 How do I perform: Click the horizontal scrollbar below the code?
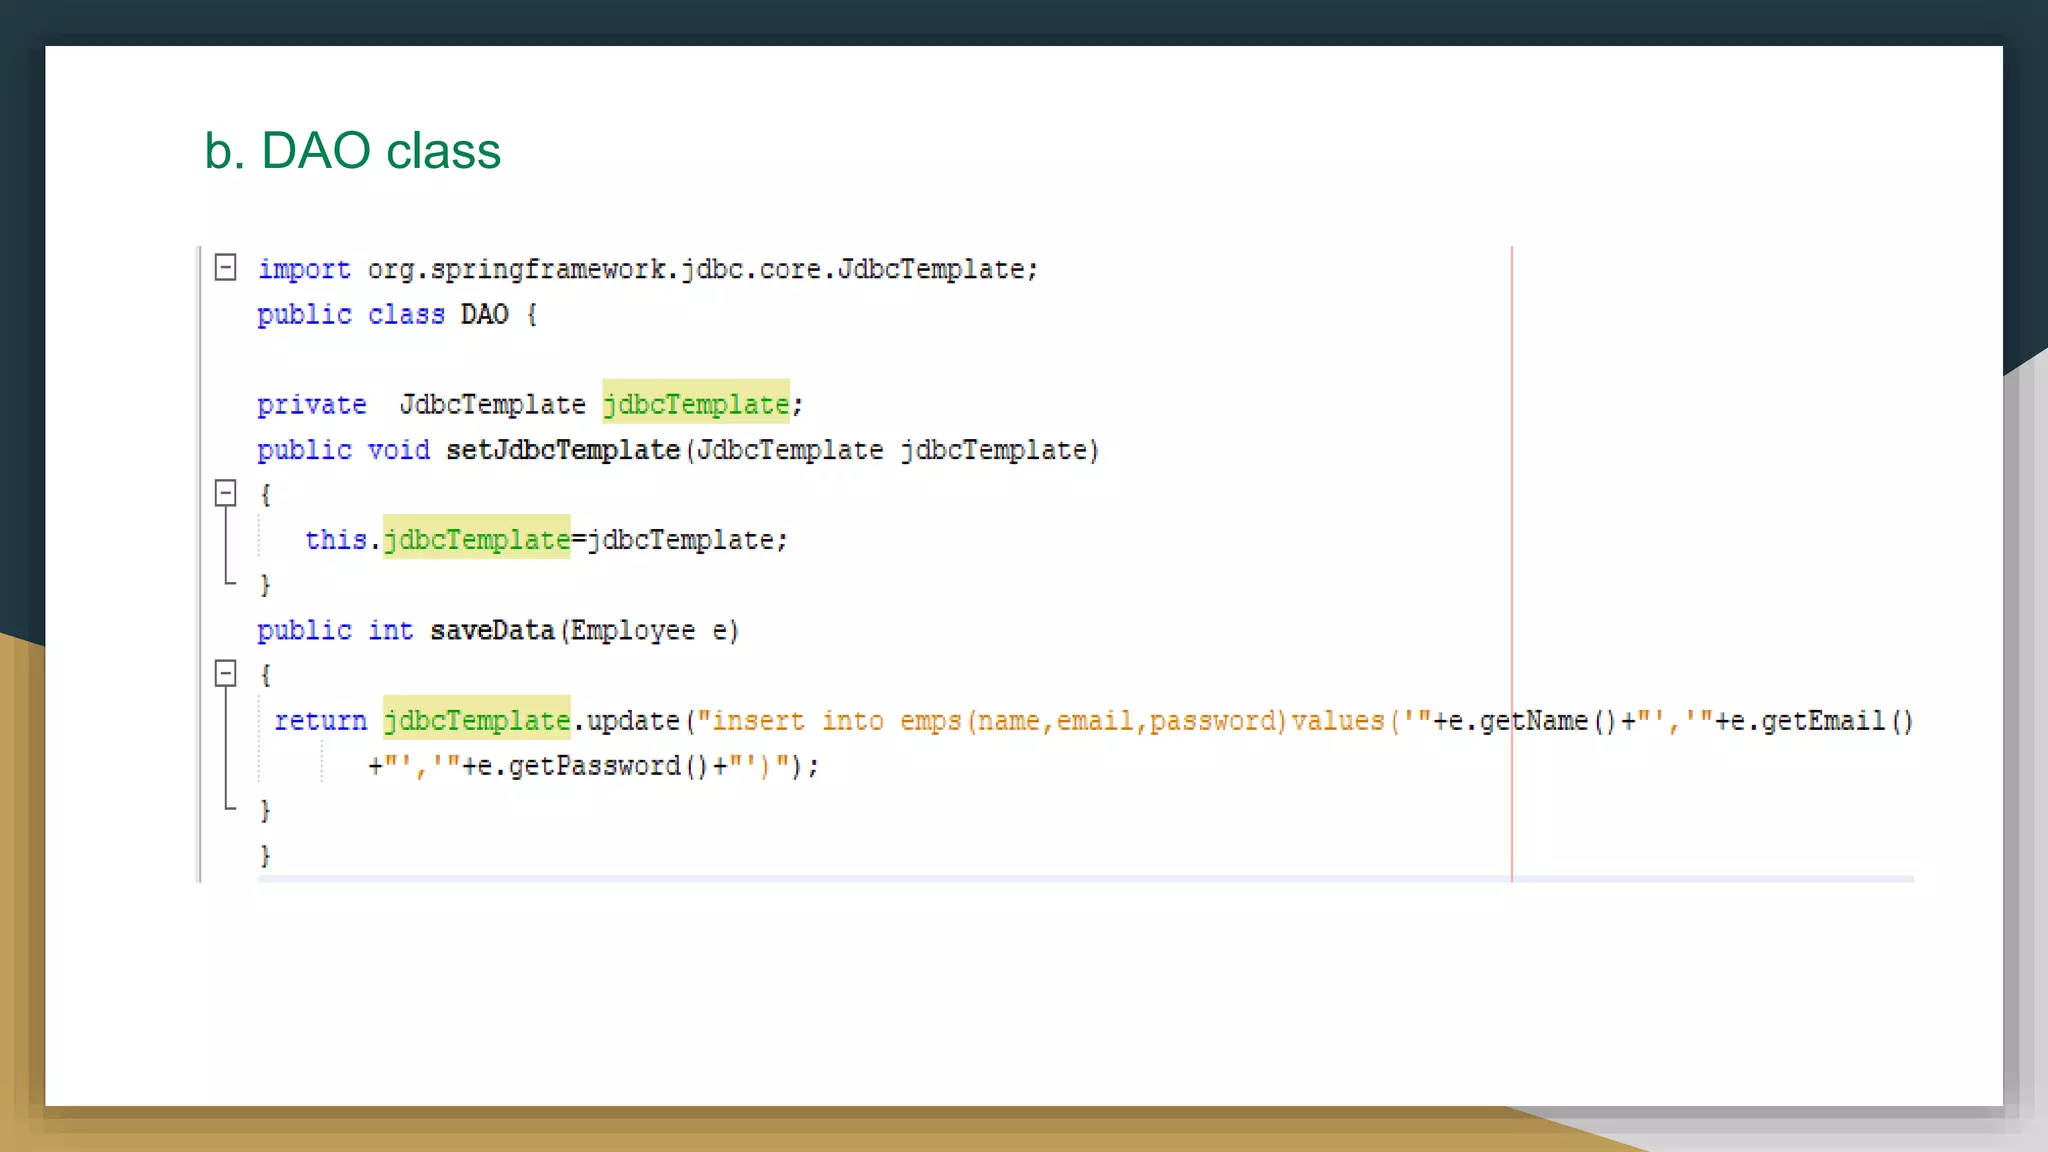click(x=1085, y=879)
